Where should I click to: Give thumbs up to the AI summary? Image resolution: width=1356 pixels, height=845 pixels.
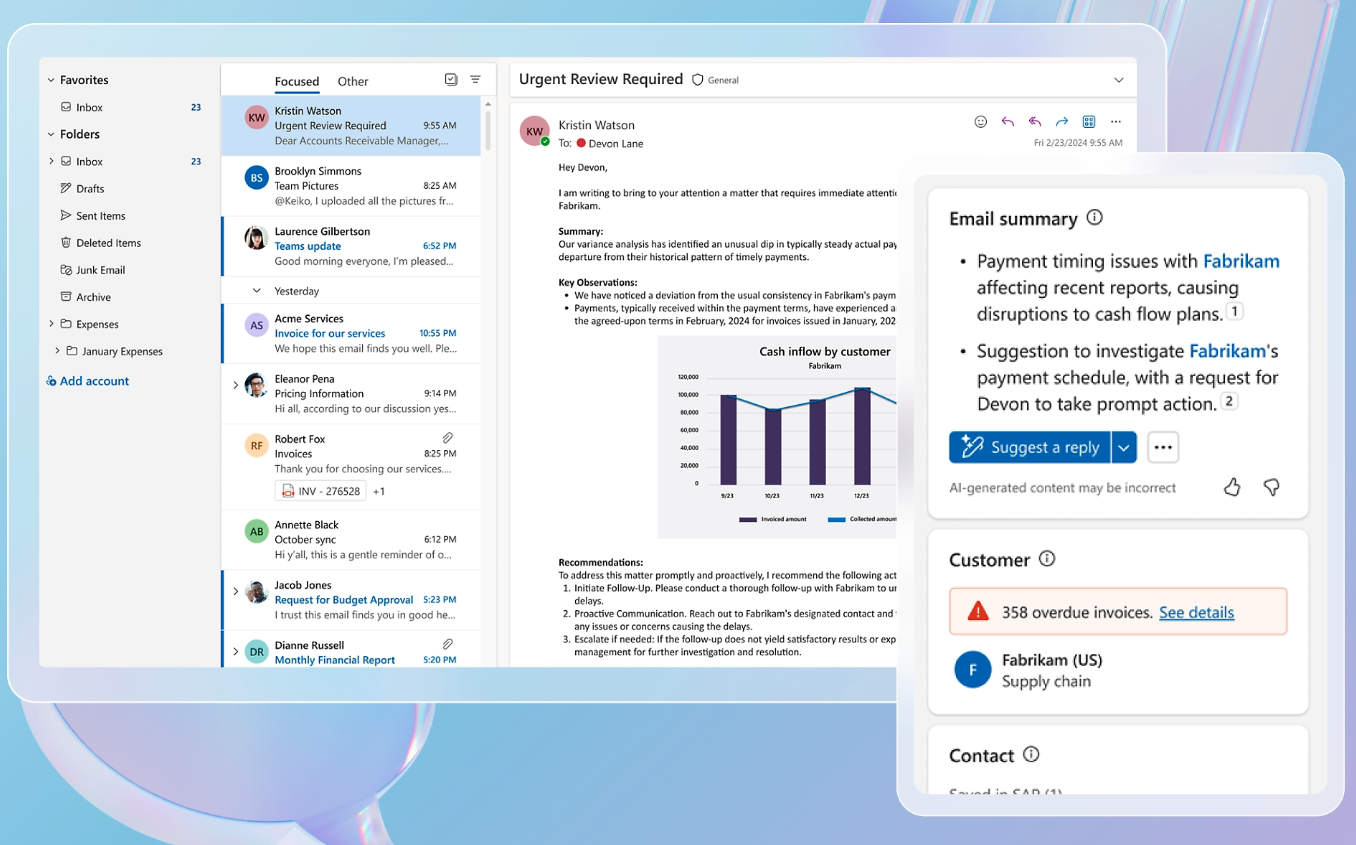[1232, 487]
